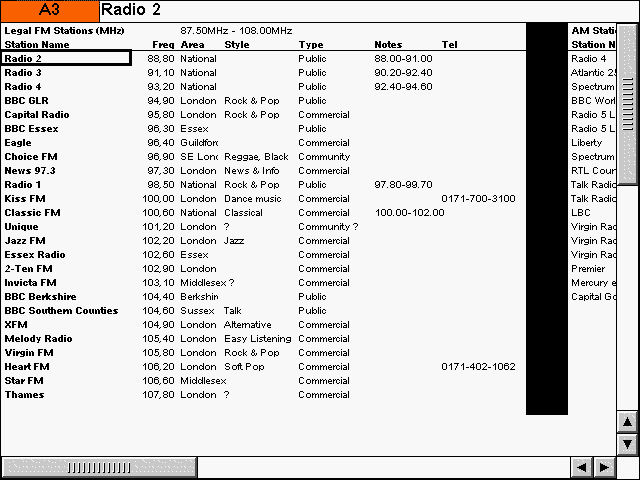Click the Kiss FM telephone number 0171-700-3100
Screen dimensions: 640x480
478,198
